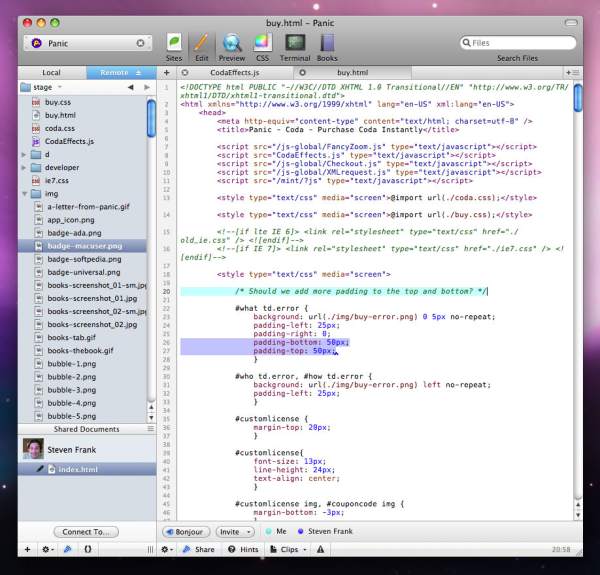Viewport: 600px width, 575px height.
Task: Click the braces symbols icon
Action: (88, 550)
